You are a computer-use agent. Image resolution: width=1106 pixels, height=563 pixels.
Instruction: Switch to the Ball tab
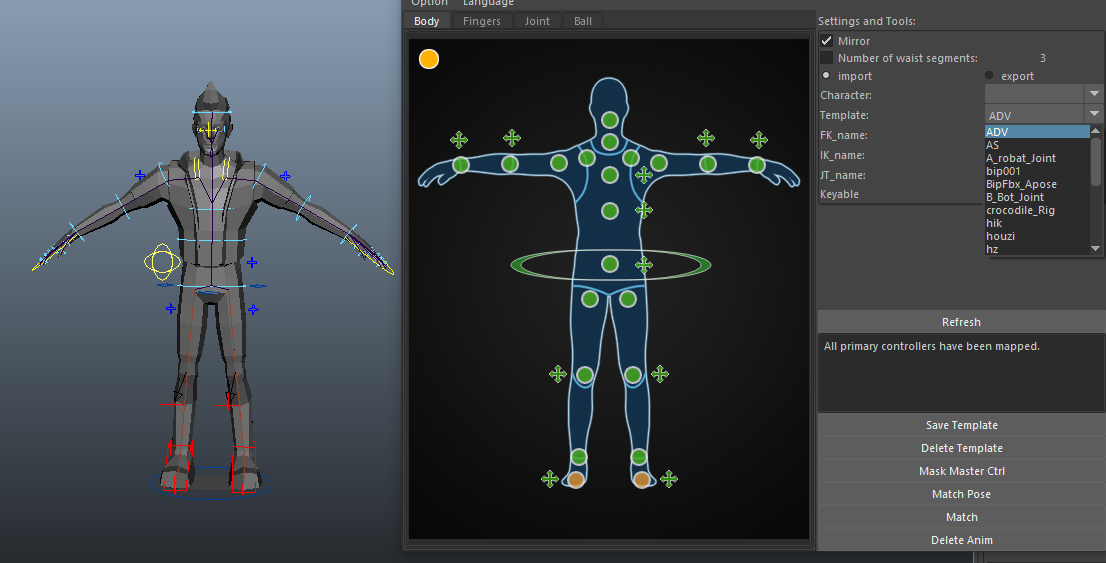pyautogui.click(x=583, y=21)
